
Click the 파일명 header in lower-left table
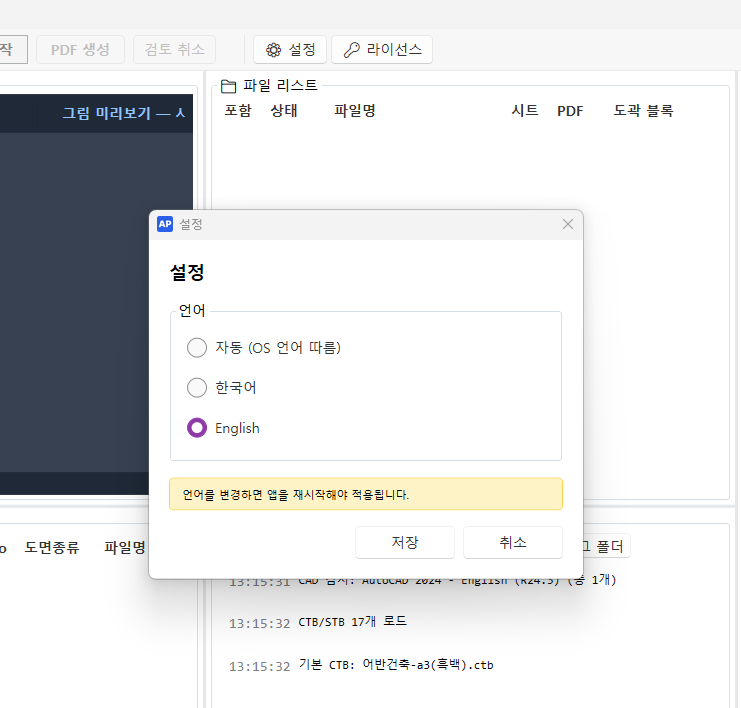point(125,547)
